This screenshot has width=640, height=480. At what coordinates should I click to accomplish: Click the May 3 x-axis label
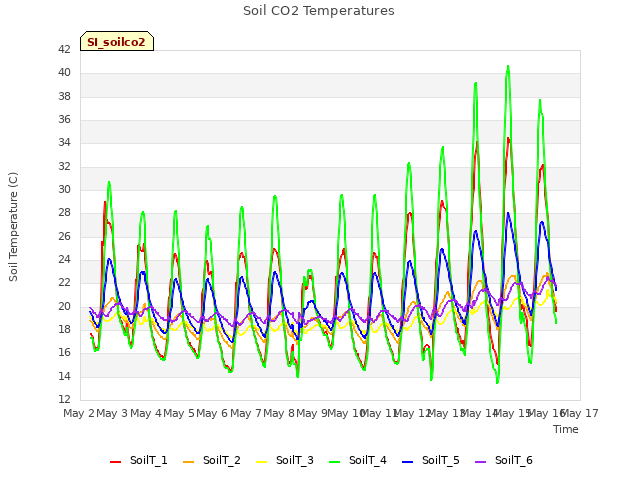click(x=112, y=413)
